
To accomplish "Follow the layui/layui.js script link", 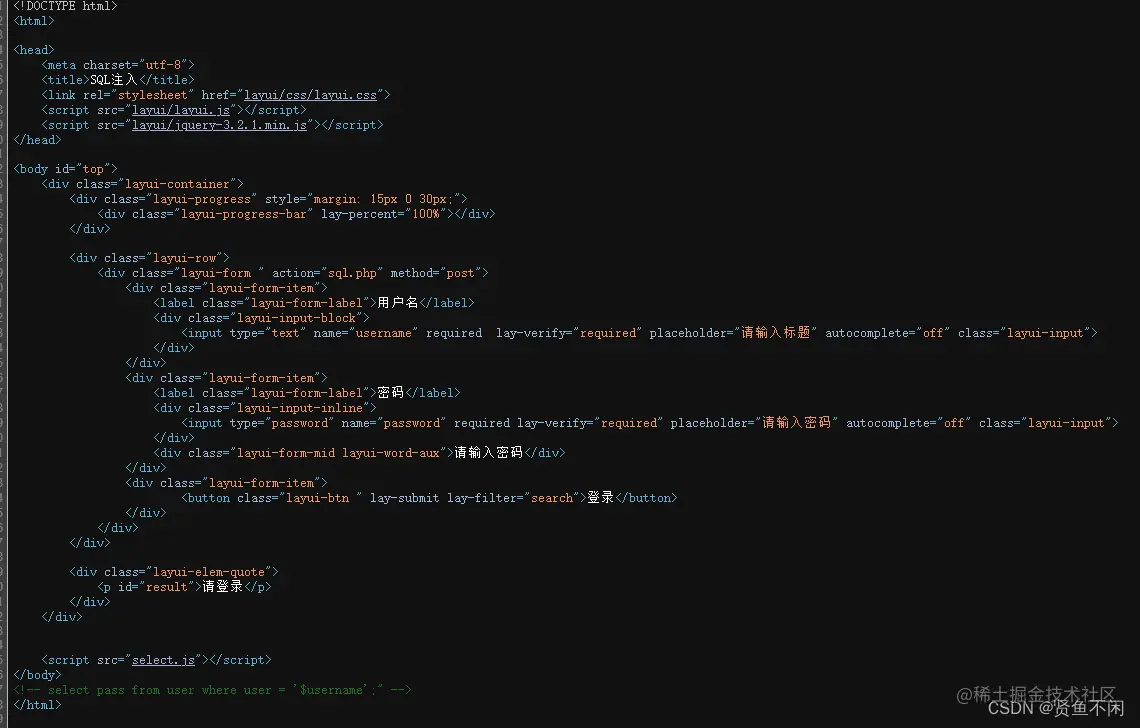I will (x=181, y=110).
